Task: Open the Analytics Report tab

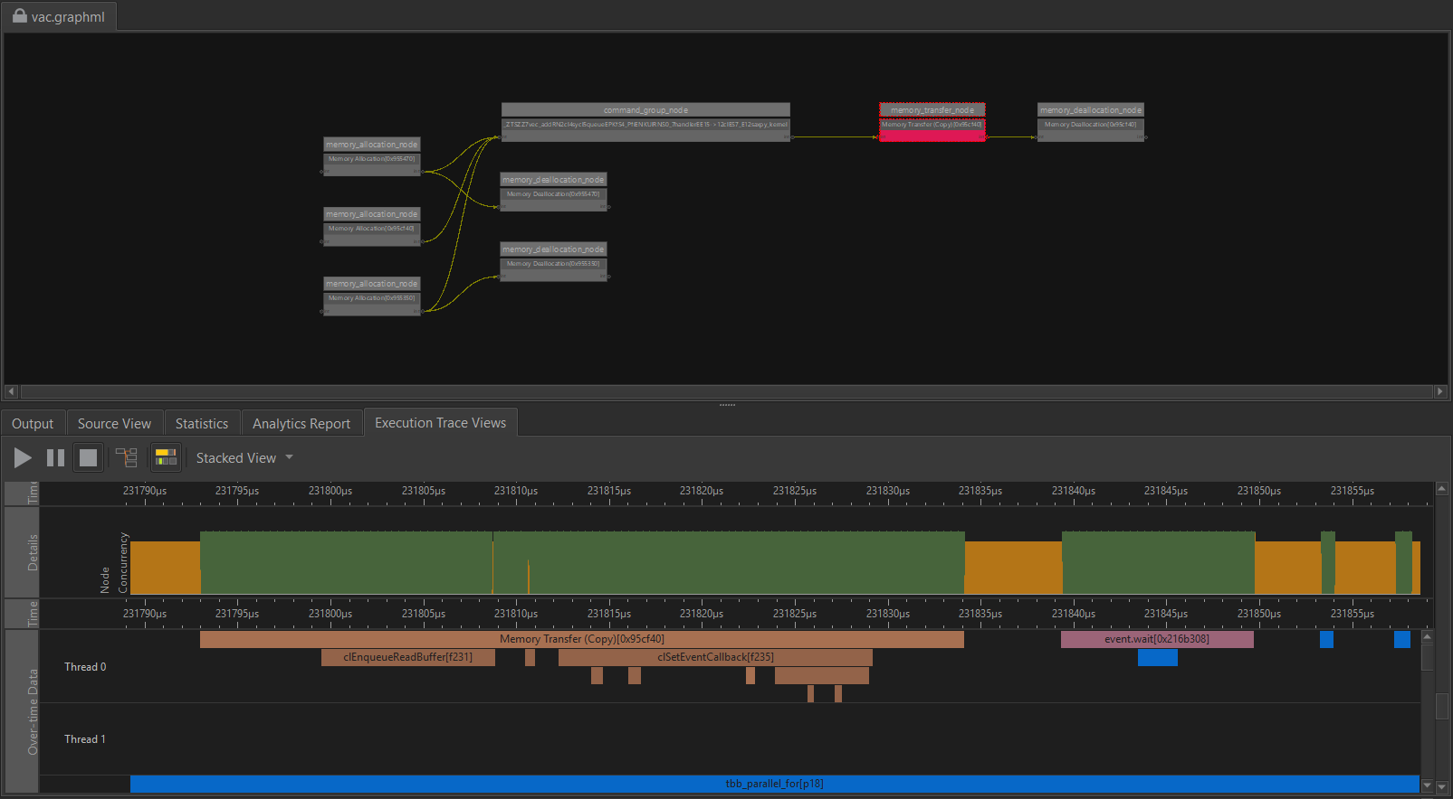Action: click(x=301, y=424)
